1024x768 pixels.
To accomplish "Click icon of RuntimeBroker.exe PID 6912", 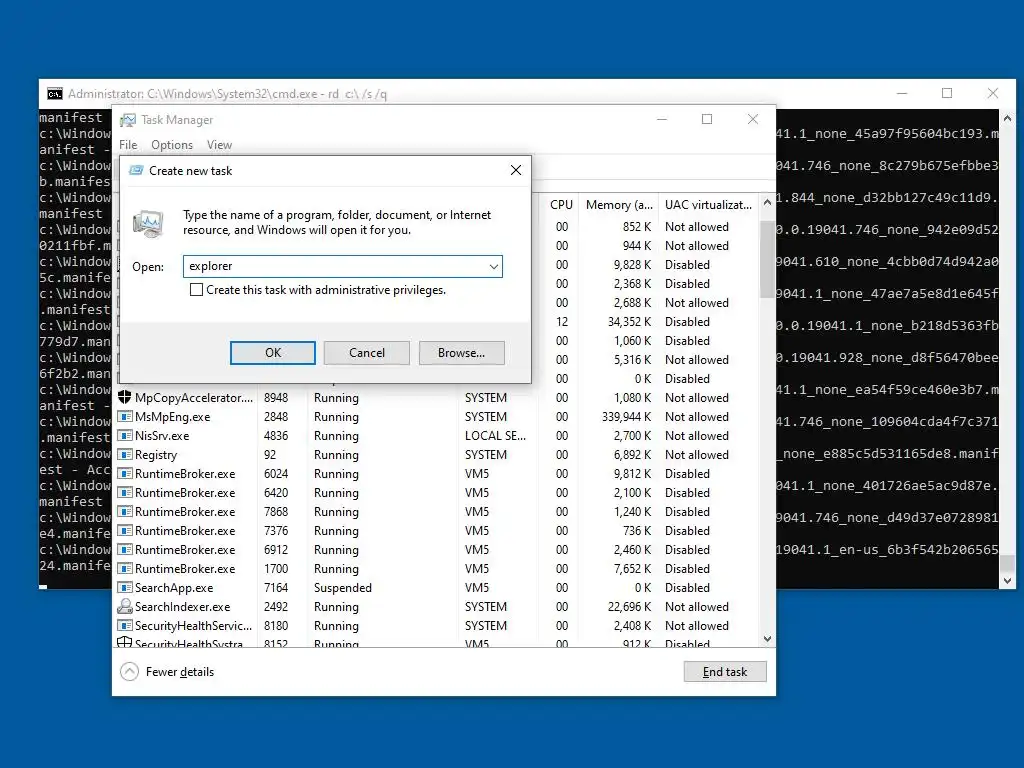I will pos(124,549).
